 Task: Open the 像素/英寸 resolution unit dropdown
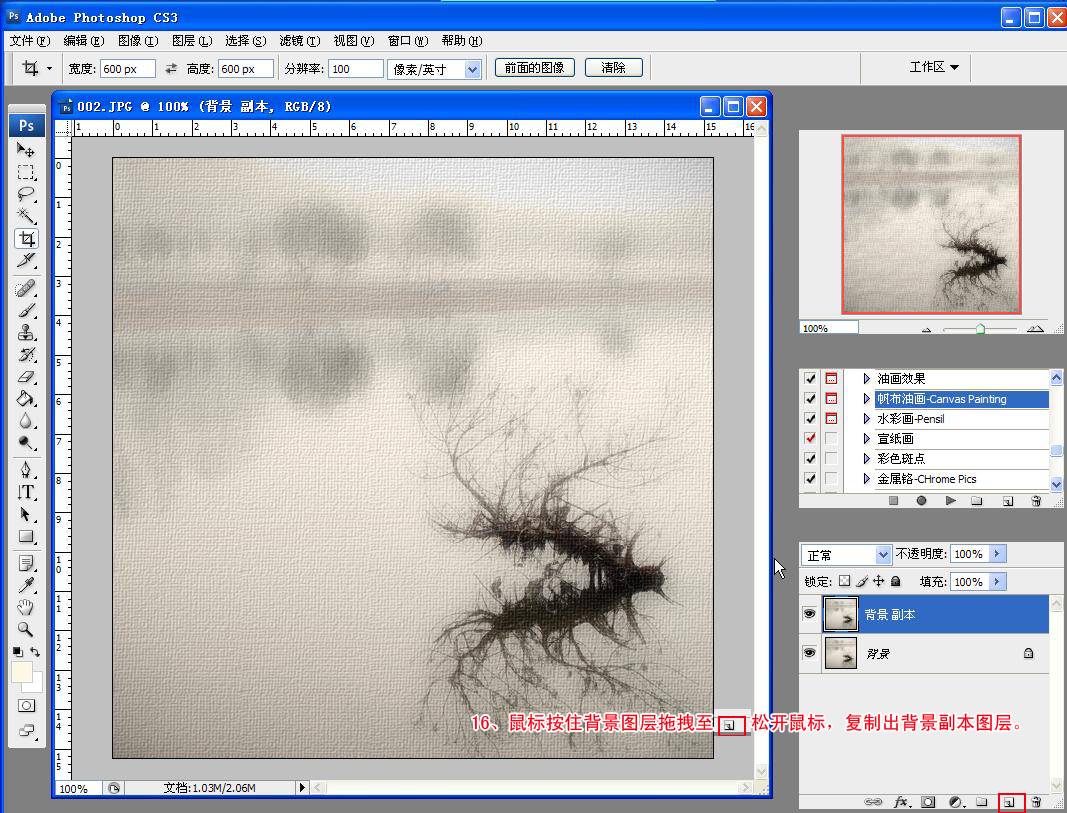point(472,69)
